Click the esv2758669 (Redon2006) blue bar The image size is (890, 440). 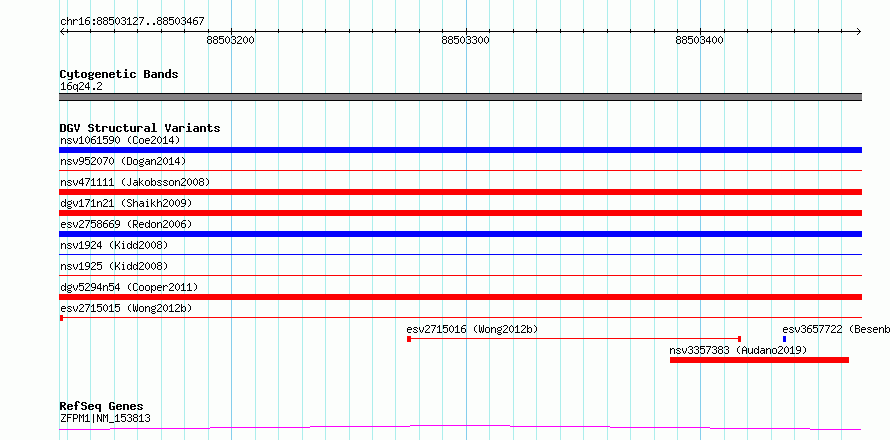click(460, 234)
